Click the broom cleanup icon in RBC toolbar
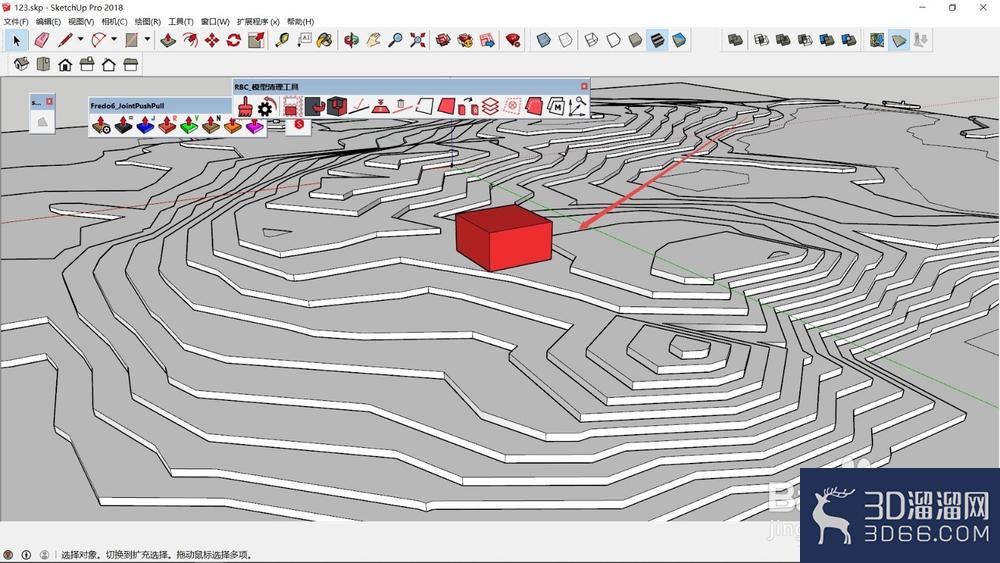 pyautogui.click(x=245, y=107)
